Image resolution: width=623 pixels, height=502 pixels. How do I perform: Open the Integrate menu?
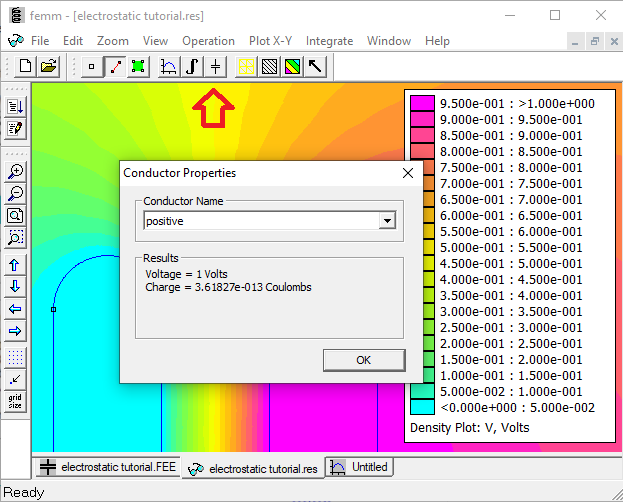pos(329,41)
